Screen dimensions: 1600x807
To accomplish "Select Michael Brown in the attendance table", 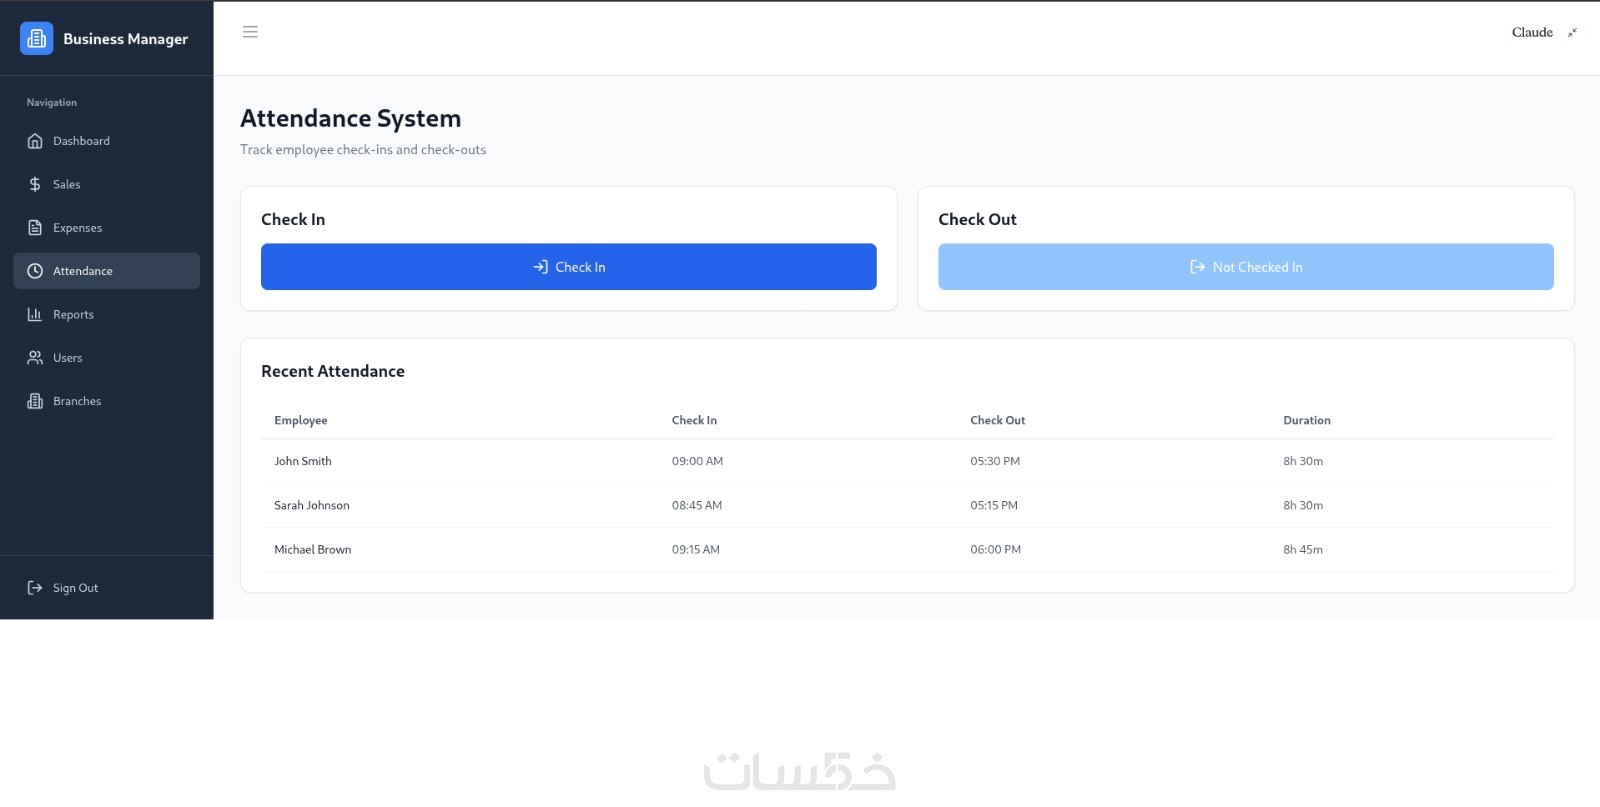I will click(313, 549).
